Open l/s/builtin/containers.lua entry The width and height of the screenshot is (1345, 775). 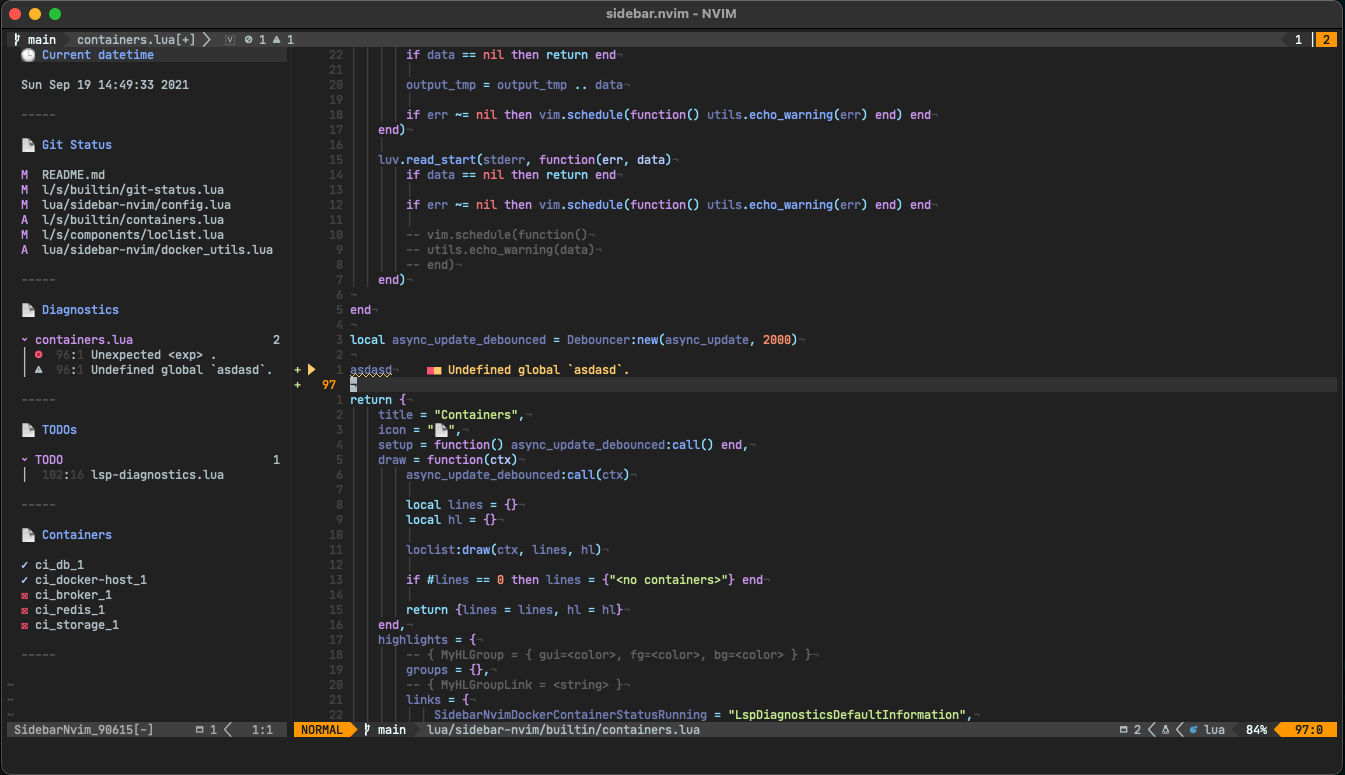tap(133, 220)
